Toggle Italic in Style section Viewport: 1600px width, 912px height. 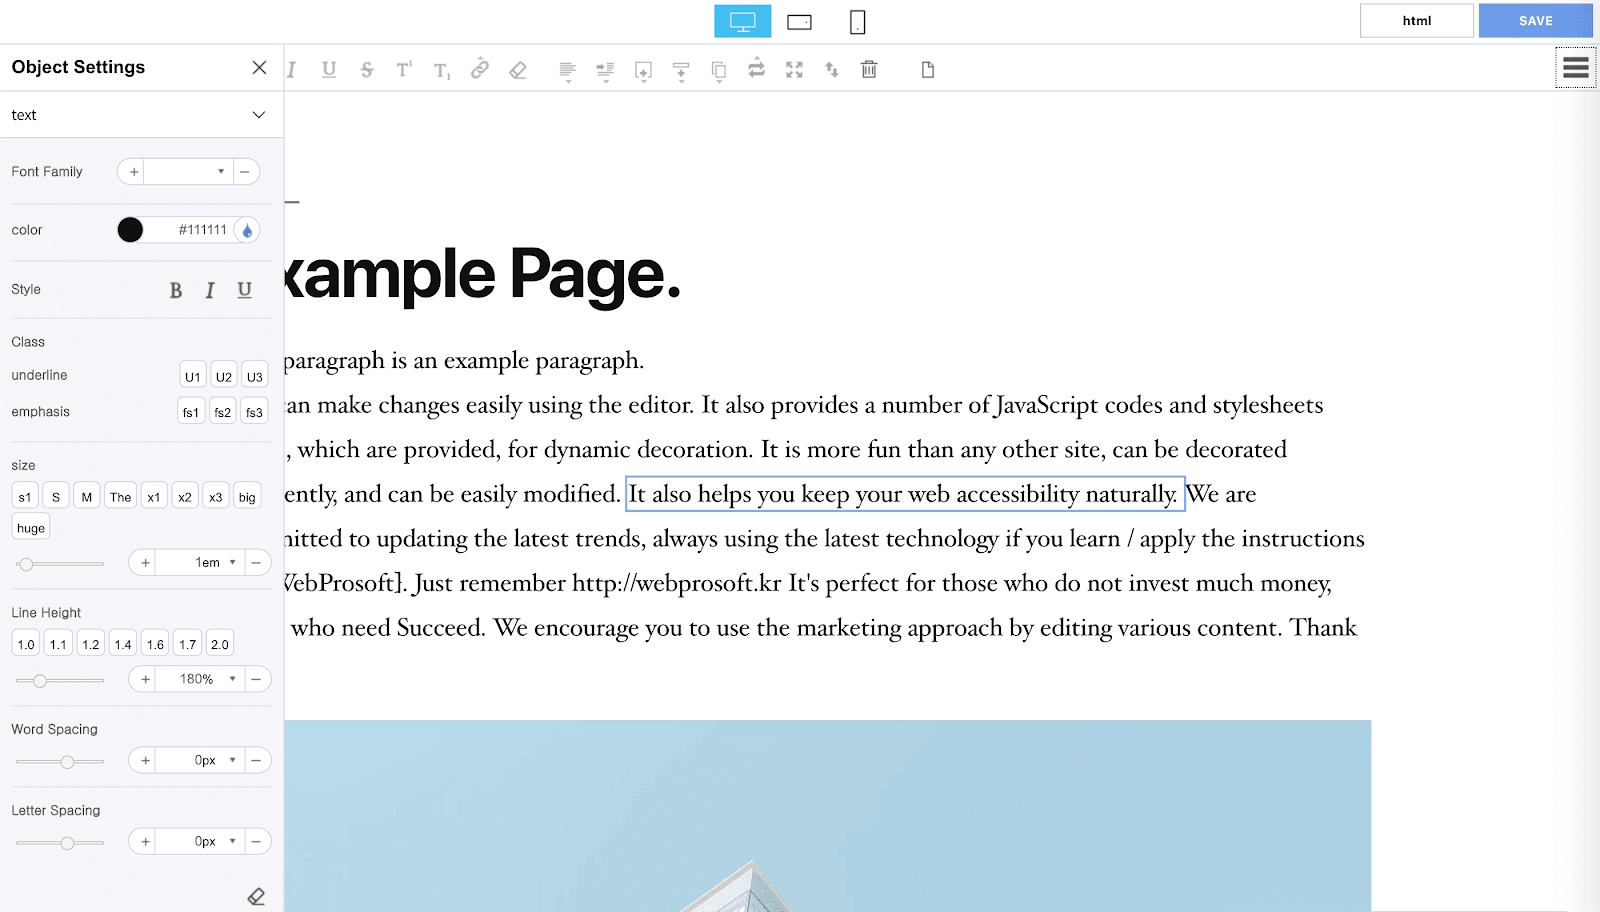point(210,290)
